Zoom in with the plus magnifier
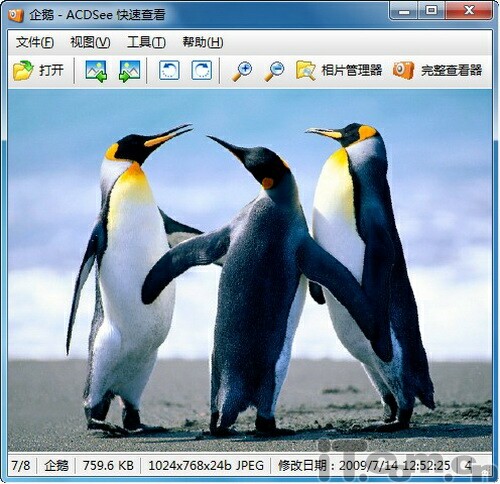 pyautogui.click(x=242, y=71)
